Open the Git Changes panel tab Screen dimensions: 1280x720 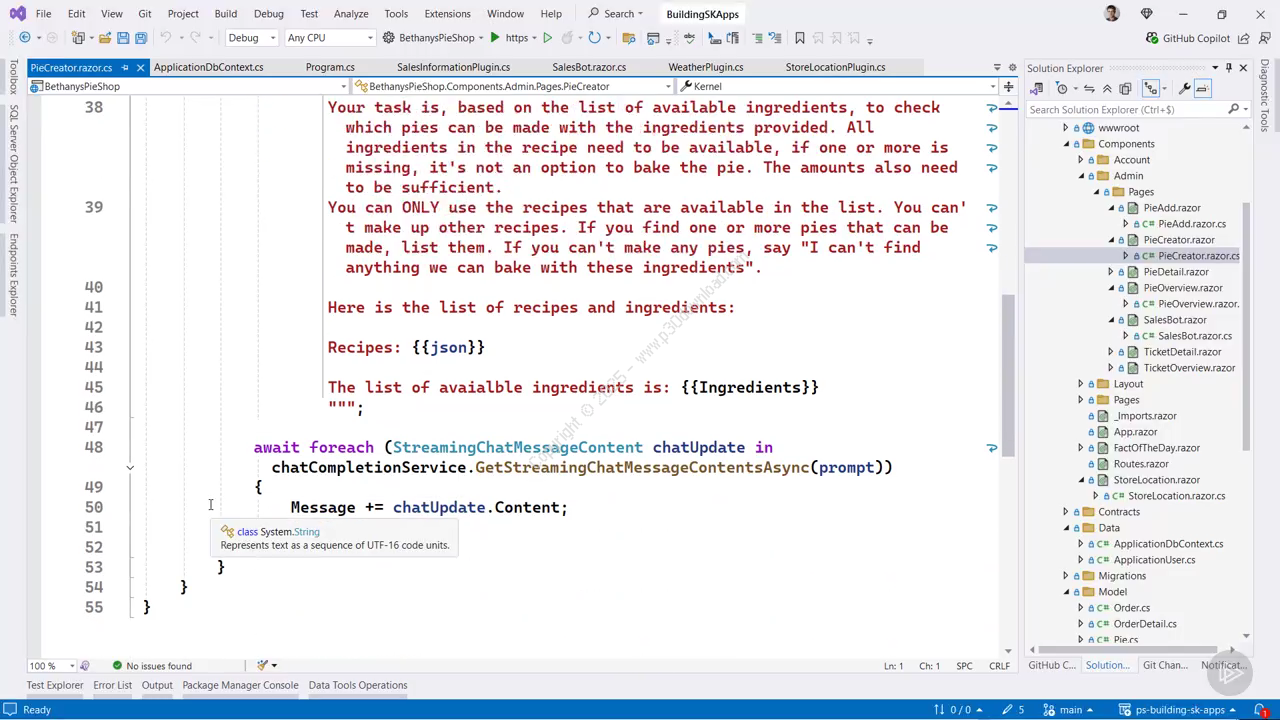(x=1164, y=666)
